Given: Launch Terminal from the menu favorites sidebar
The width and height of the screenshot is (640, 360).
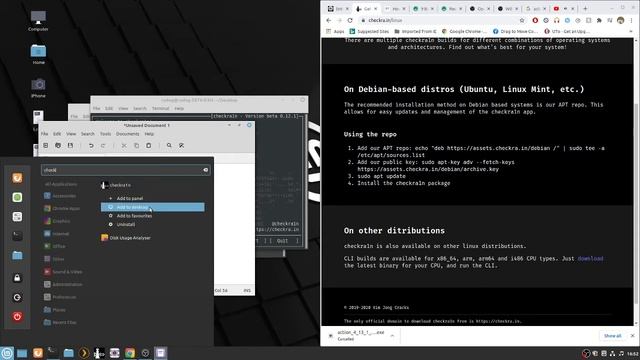Looking at the screenshot, I should [17, 236].
